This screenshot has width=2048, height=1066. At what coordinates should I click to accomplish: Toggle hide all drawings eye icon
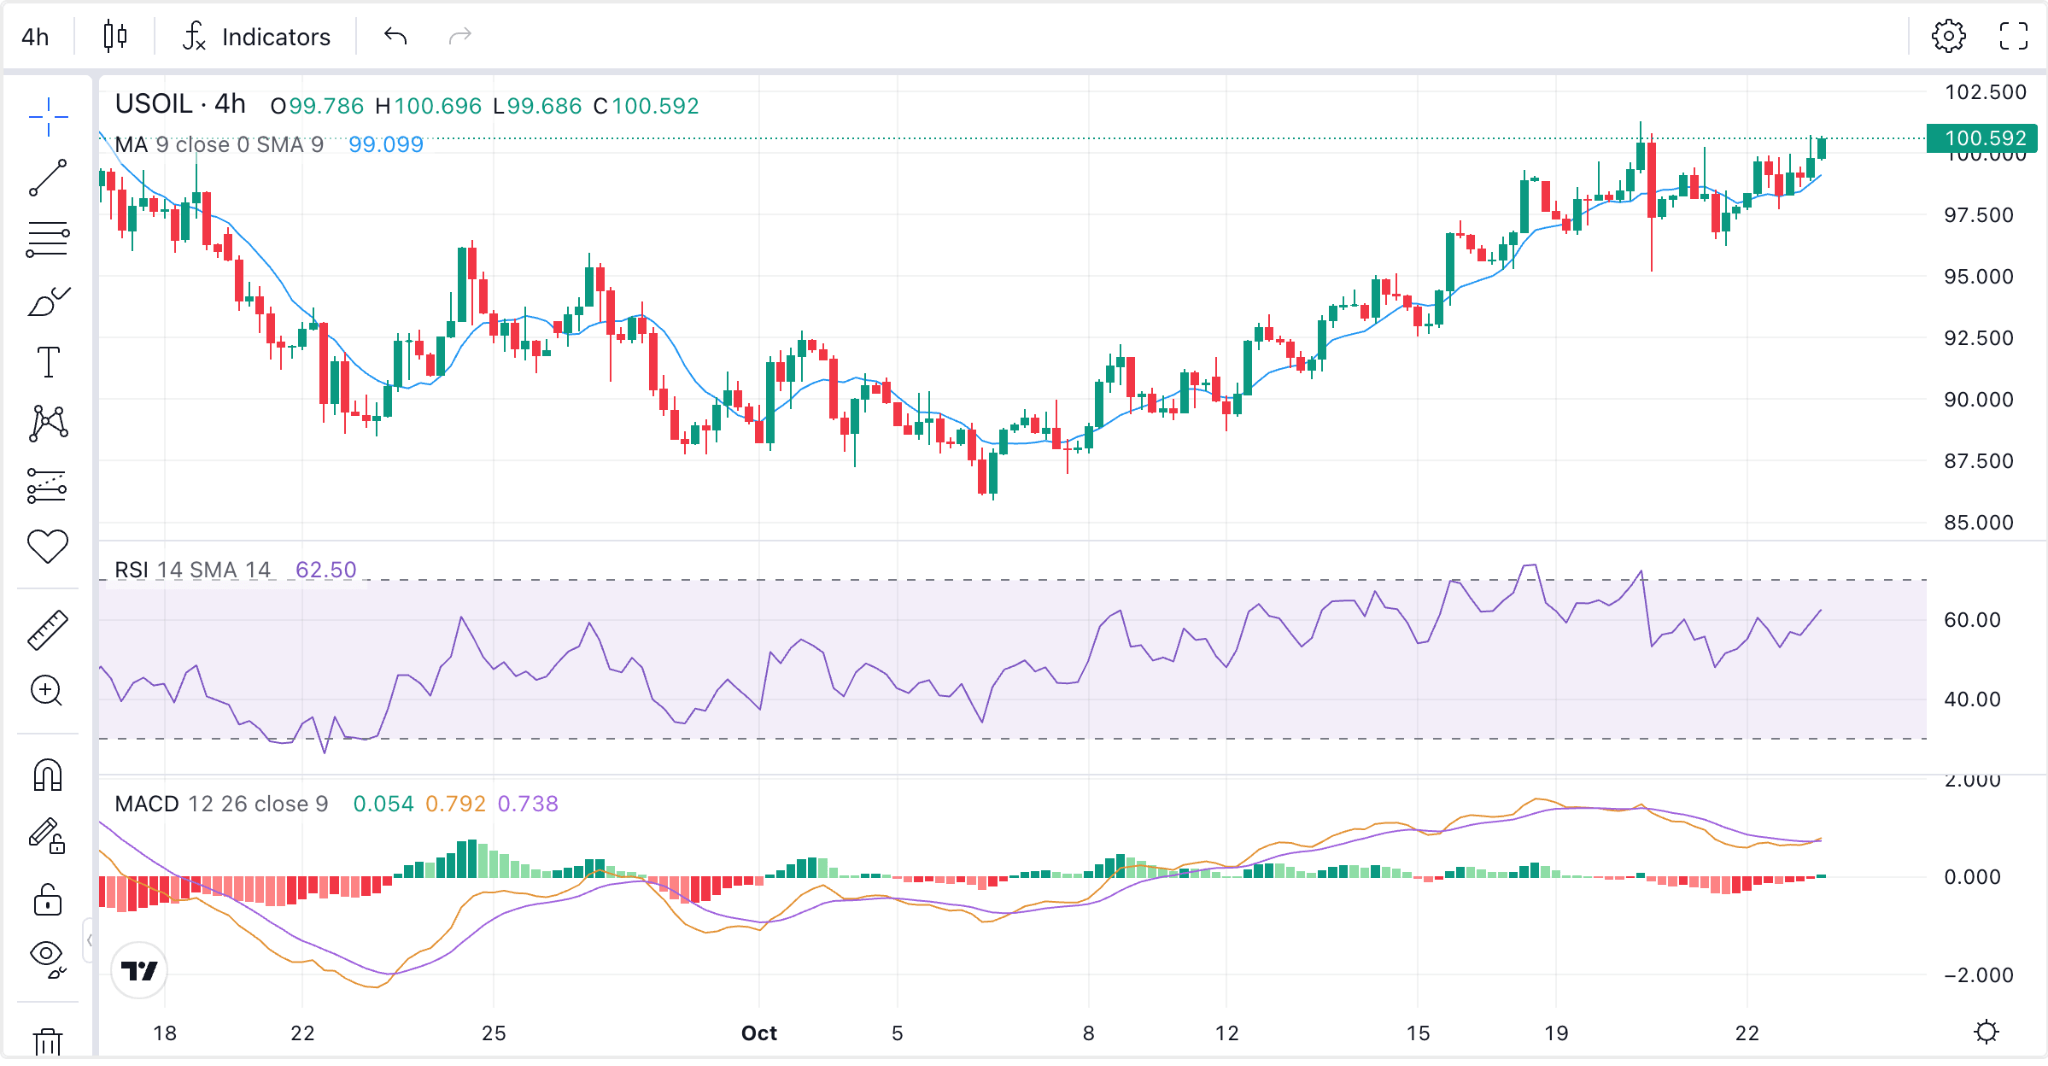[47, 958]
